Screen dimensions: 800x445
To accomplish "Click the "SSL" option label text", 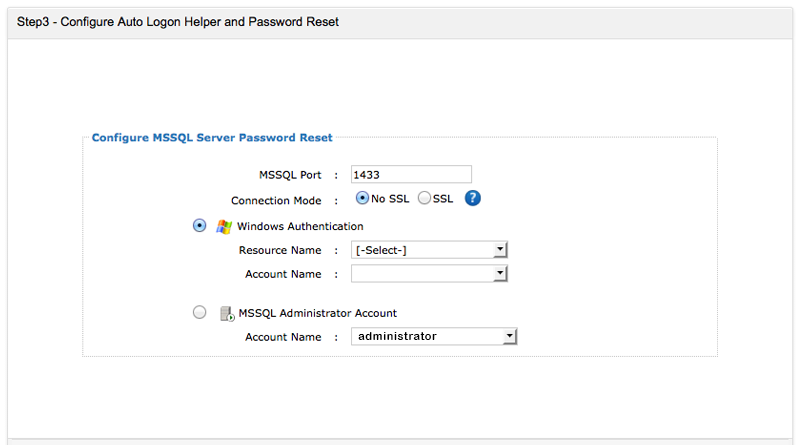I will (x=443, y=198).
